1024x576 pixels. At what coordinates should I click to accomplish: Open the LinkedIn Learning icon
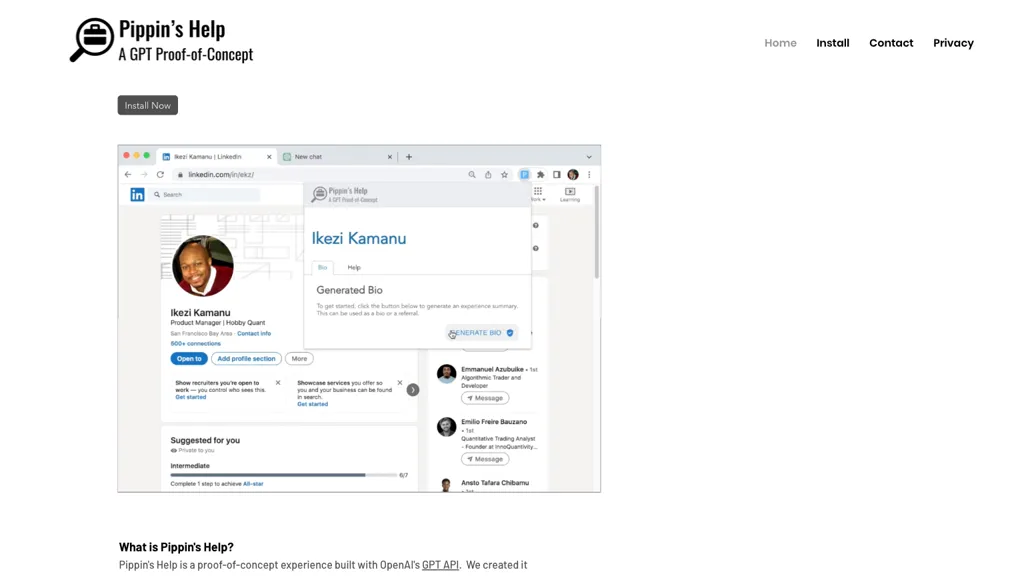click(569, 194)
